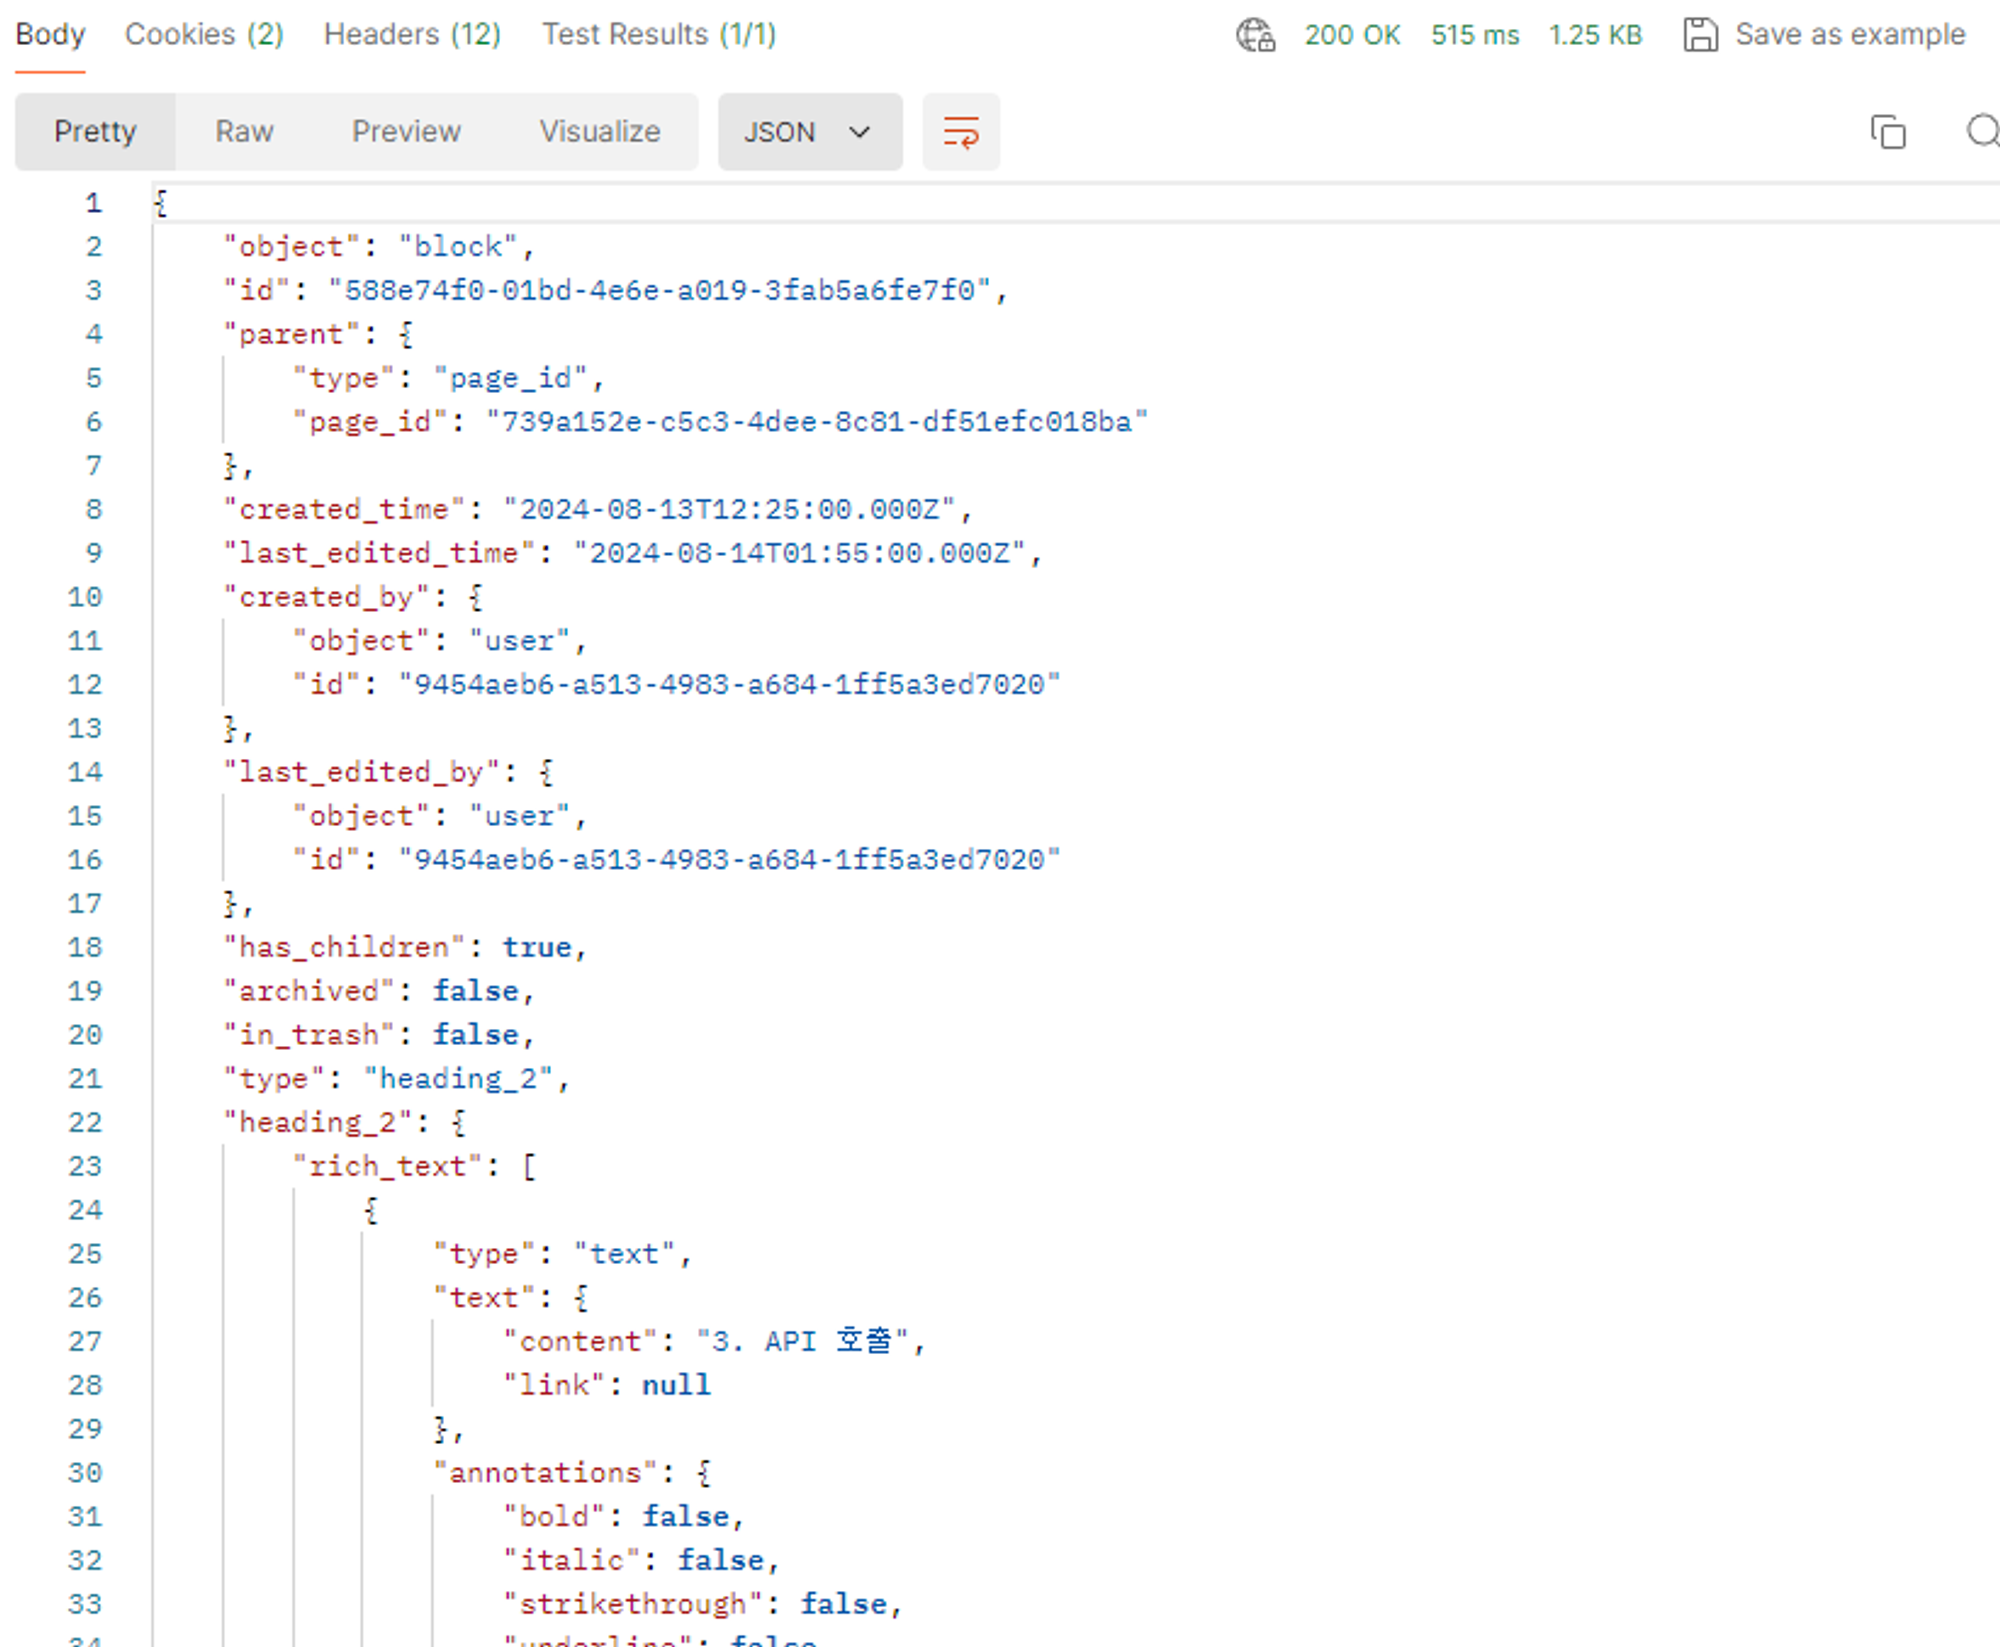Click the network globe lock icon

coord(1256,35)
